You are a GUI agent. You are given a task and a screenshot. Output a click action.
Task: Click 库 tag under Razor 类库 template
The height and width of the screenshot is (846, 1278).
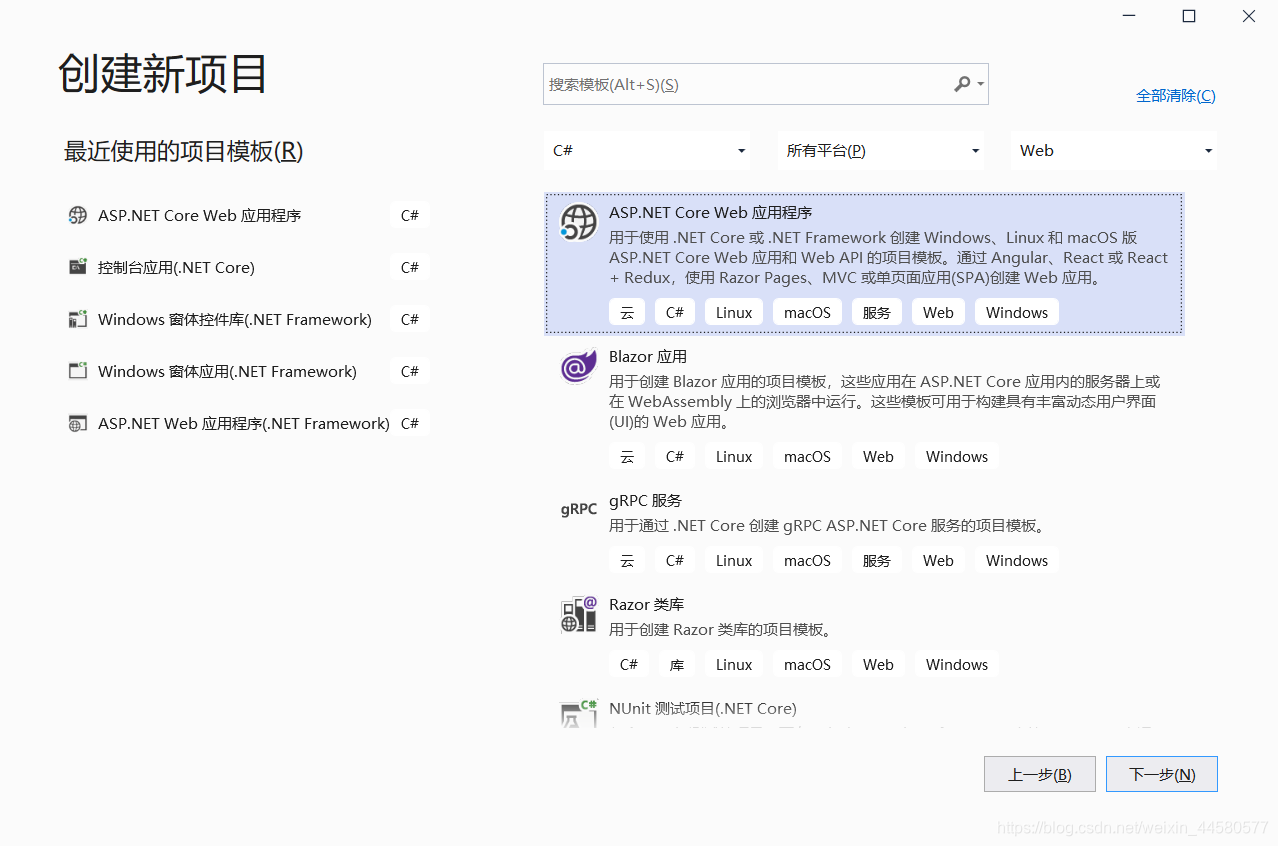[677, 664]
